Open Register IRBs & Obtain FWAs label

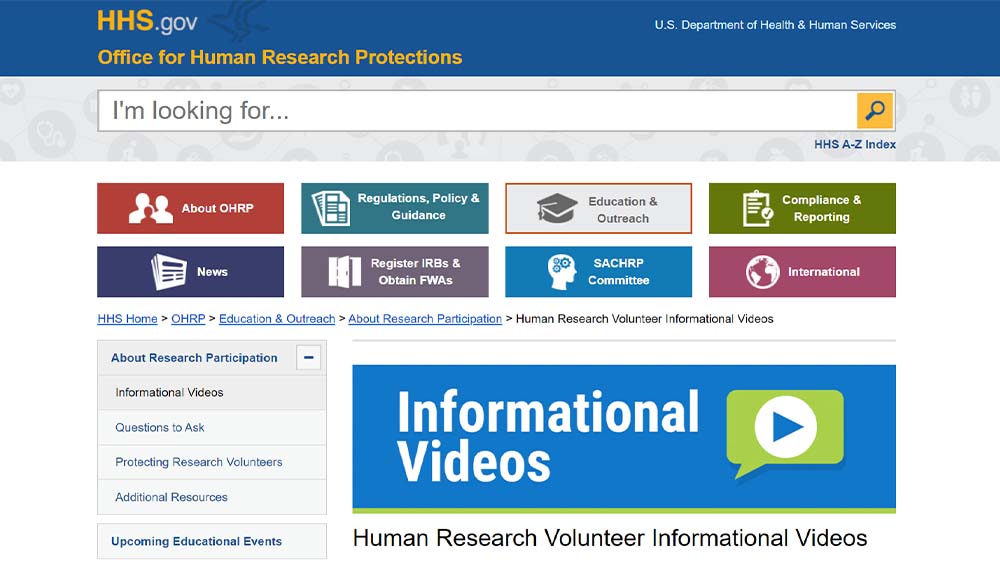[415, 272]
